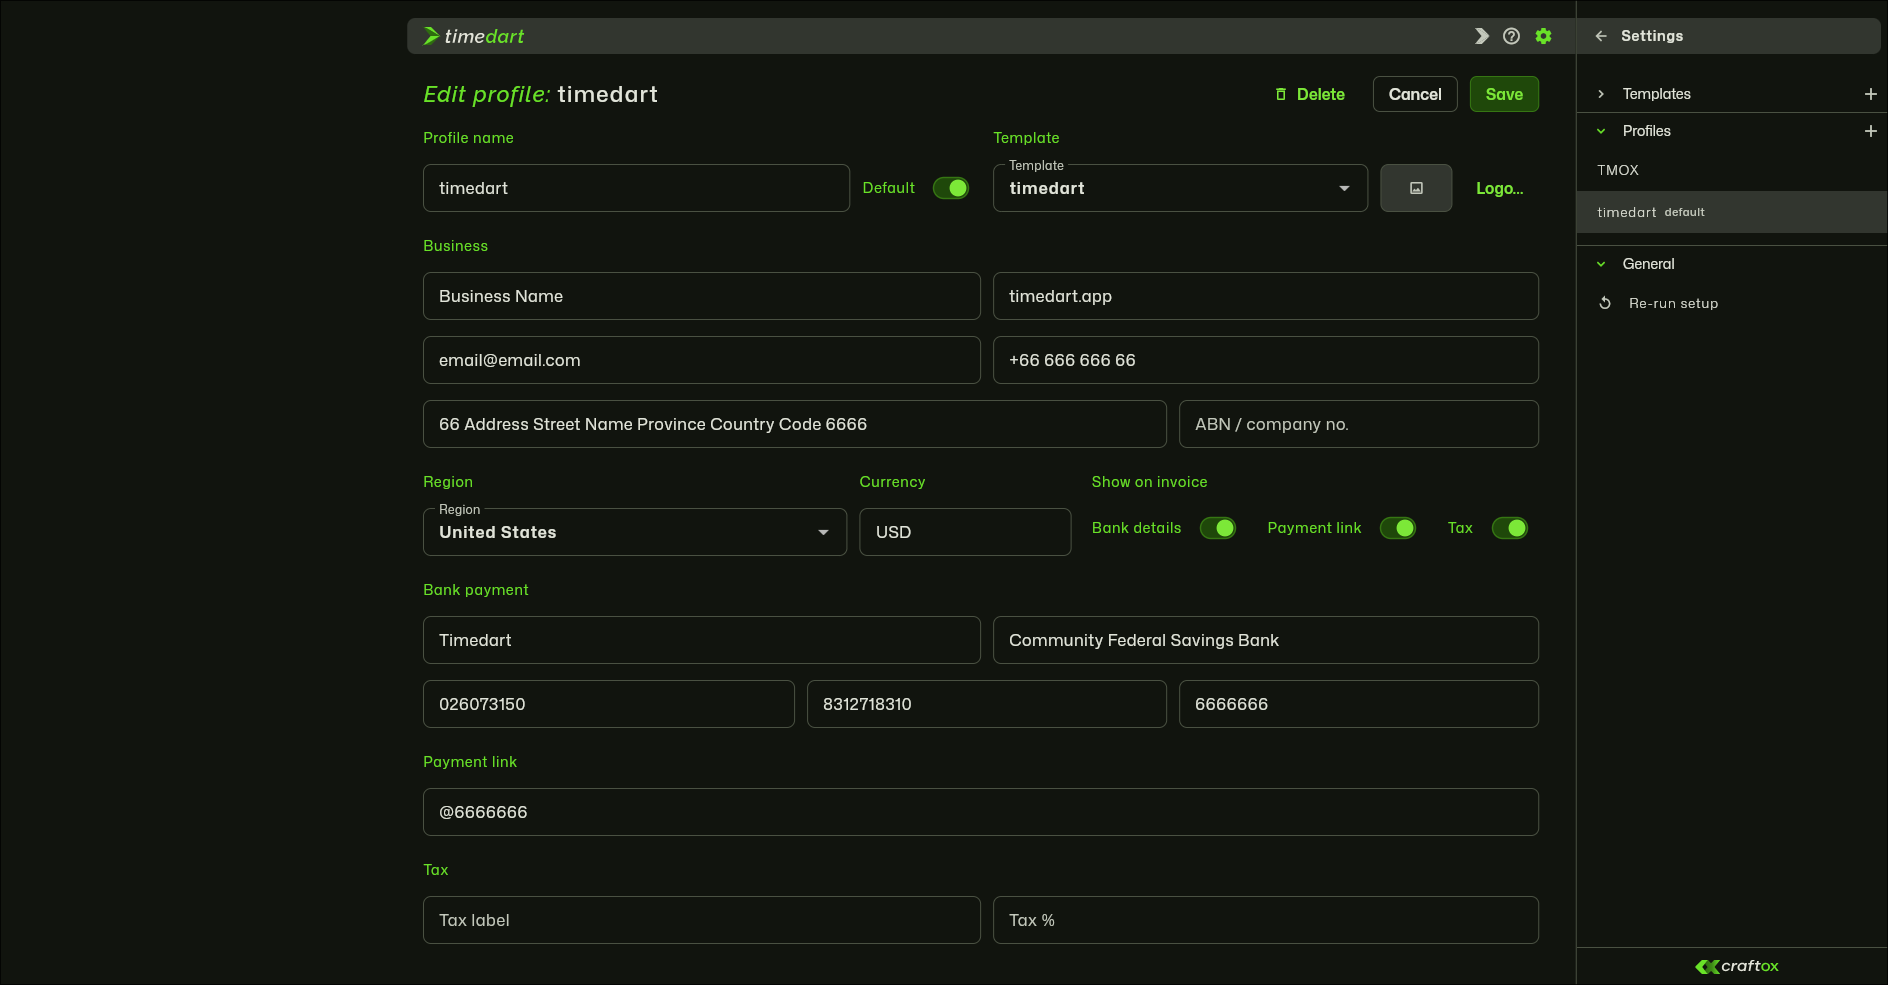1888x985 pixels.
Task: Click the Profile name input field
Action: coord(636,188)
